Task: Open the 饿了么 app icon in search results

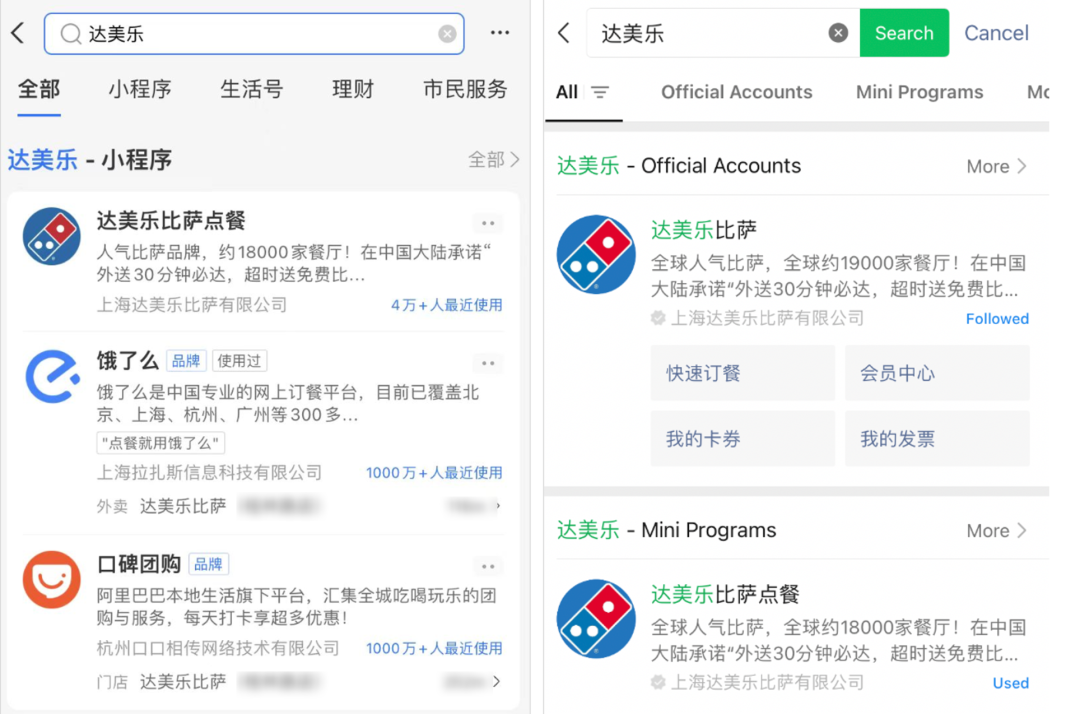Action: (51, 378)
